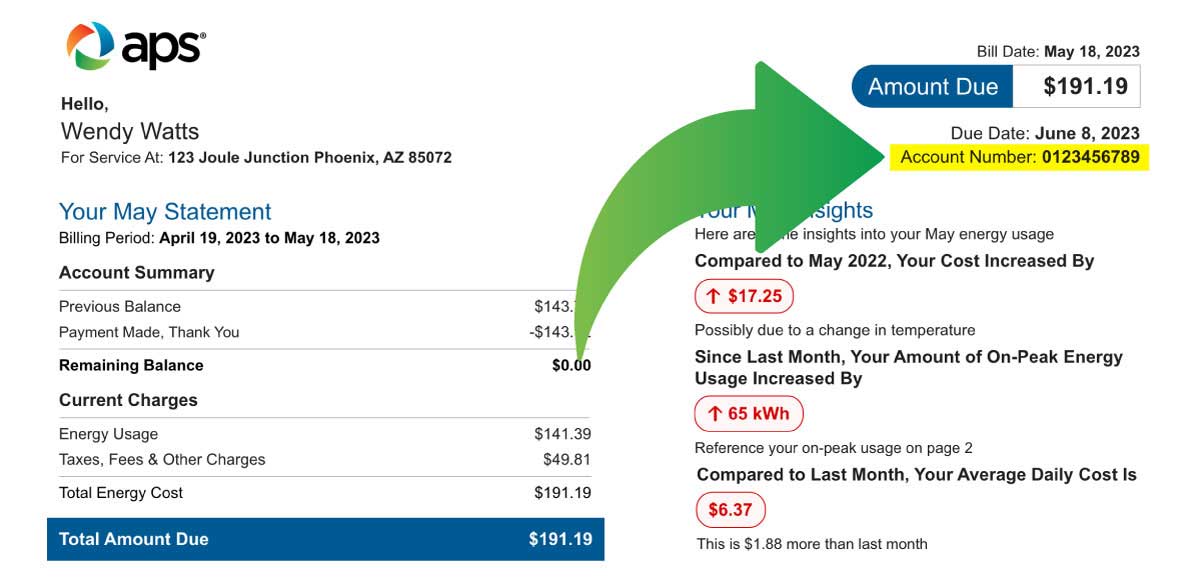Click the APS logo icon

point(90,46)
